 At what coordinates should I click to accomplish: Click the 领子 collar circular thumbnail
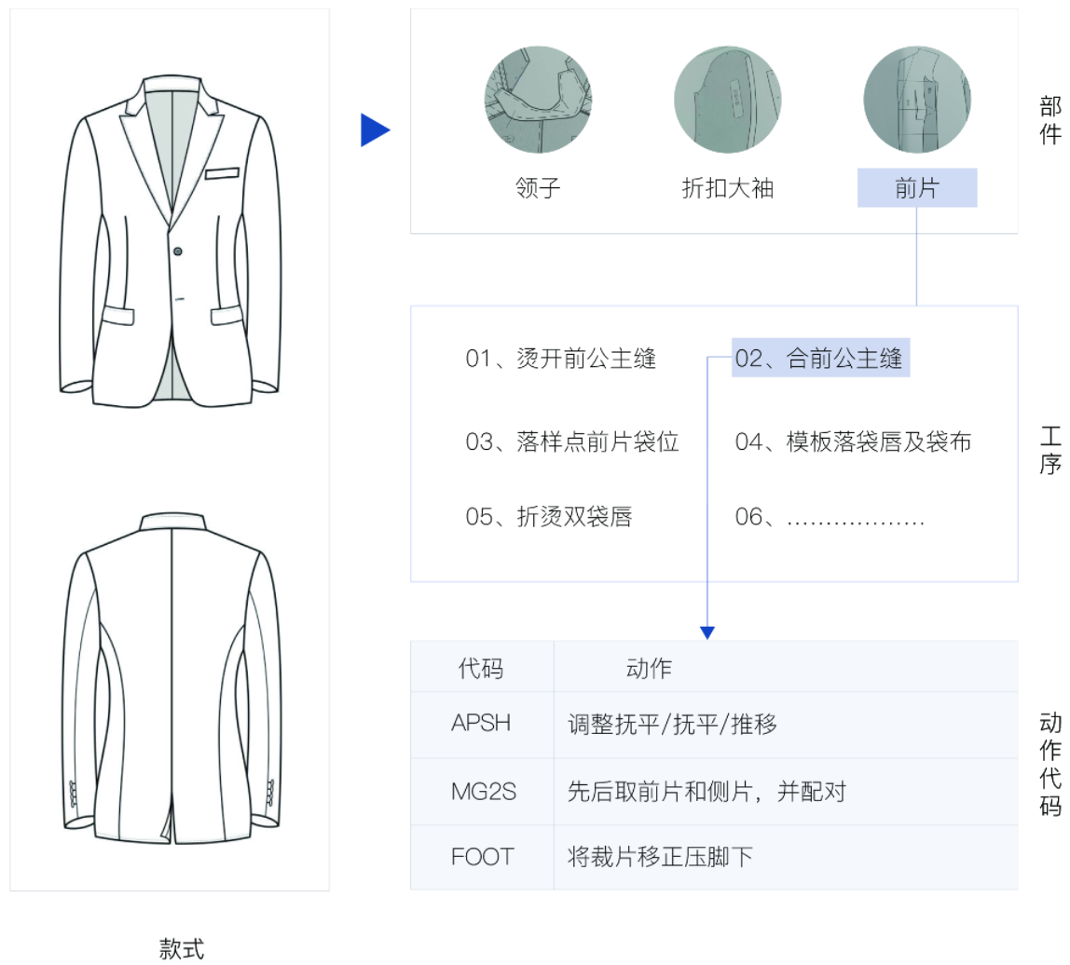(538, 98)
